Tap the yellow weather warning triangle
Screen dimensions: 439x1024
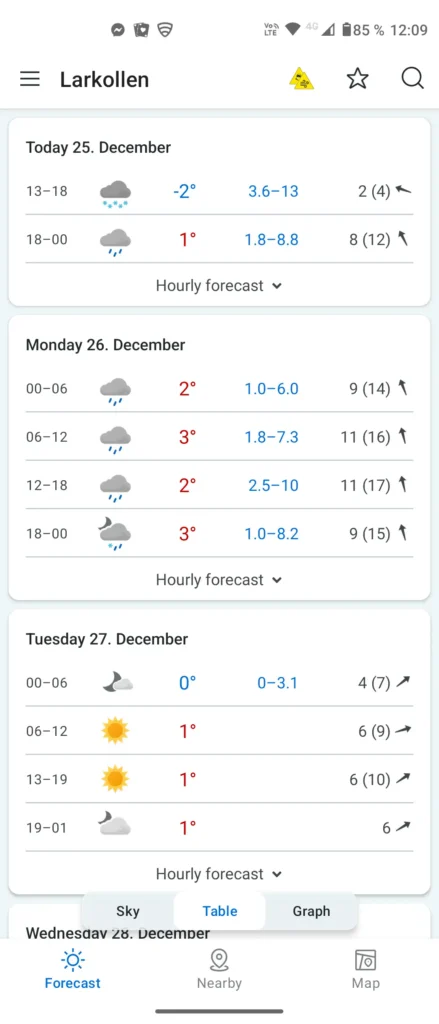pos(302,79)
